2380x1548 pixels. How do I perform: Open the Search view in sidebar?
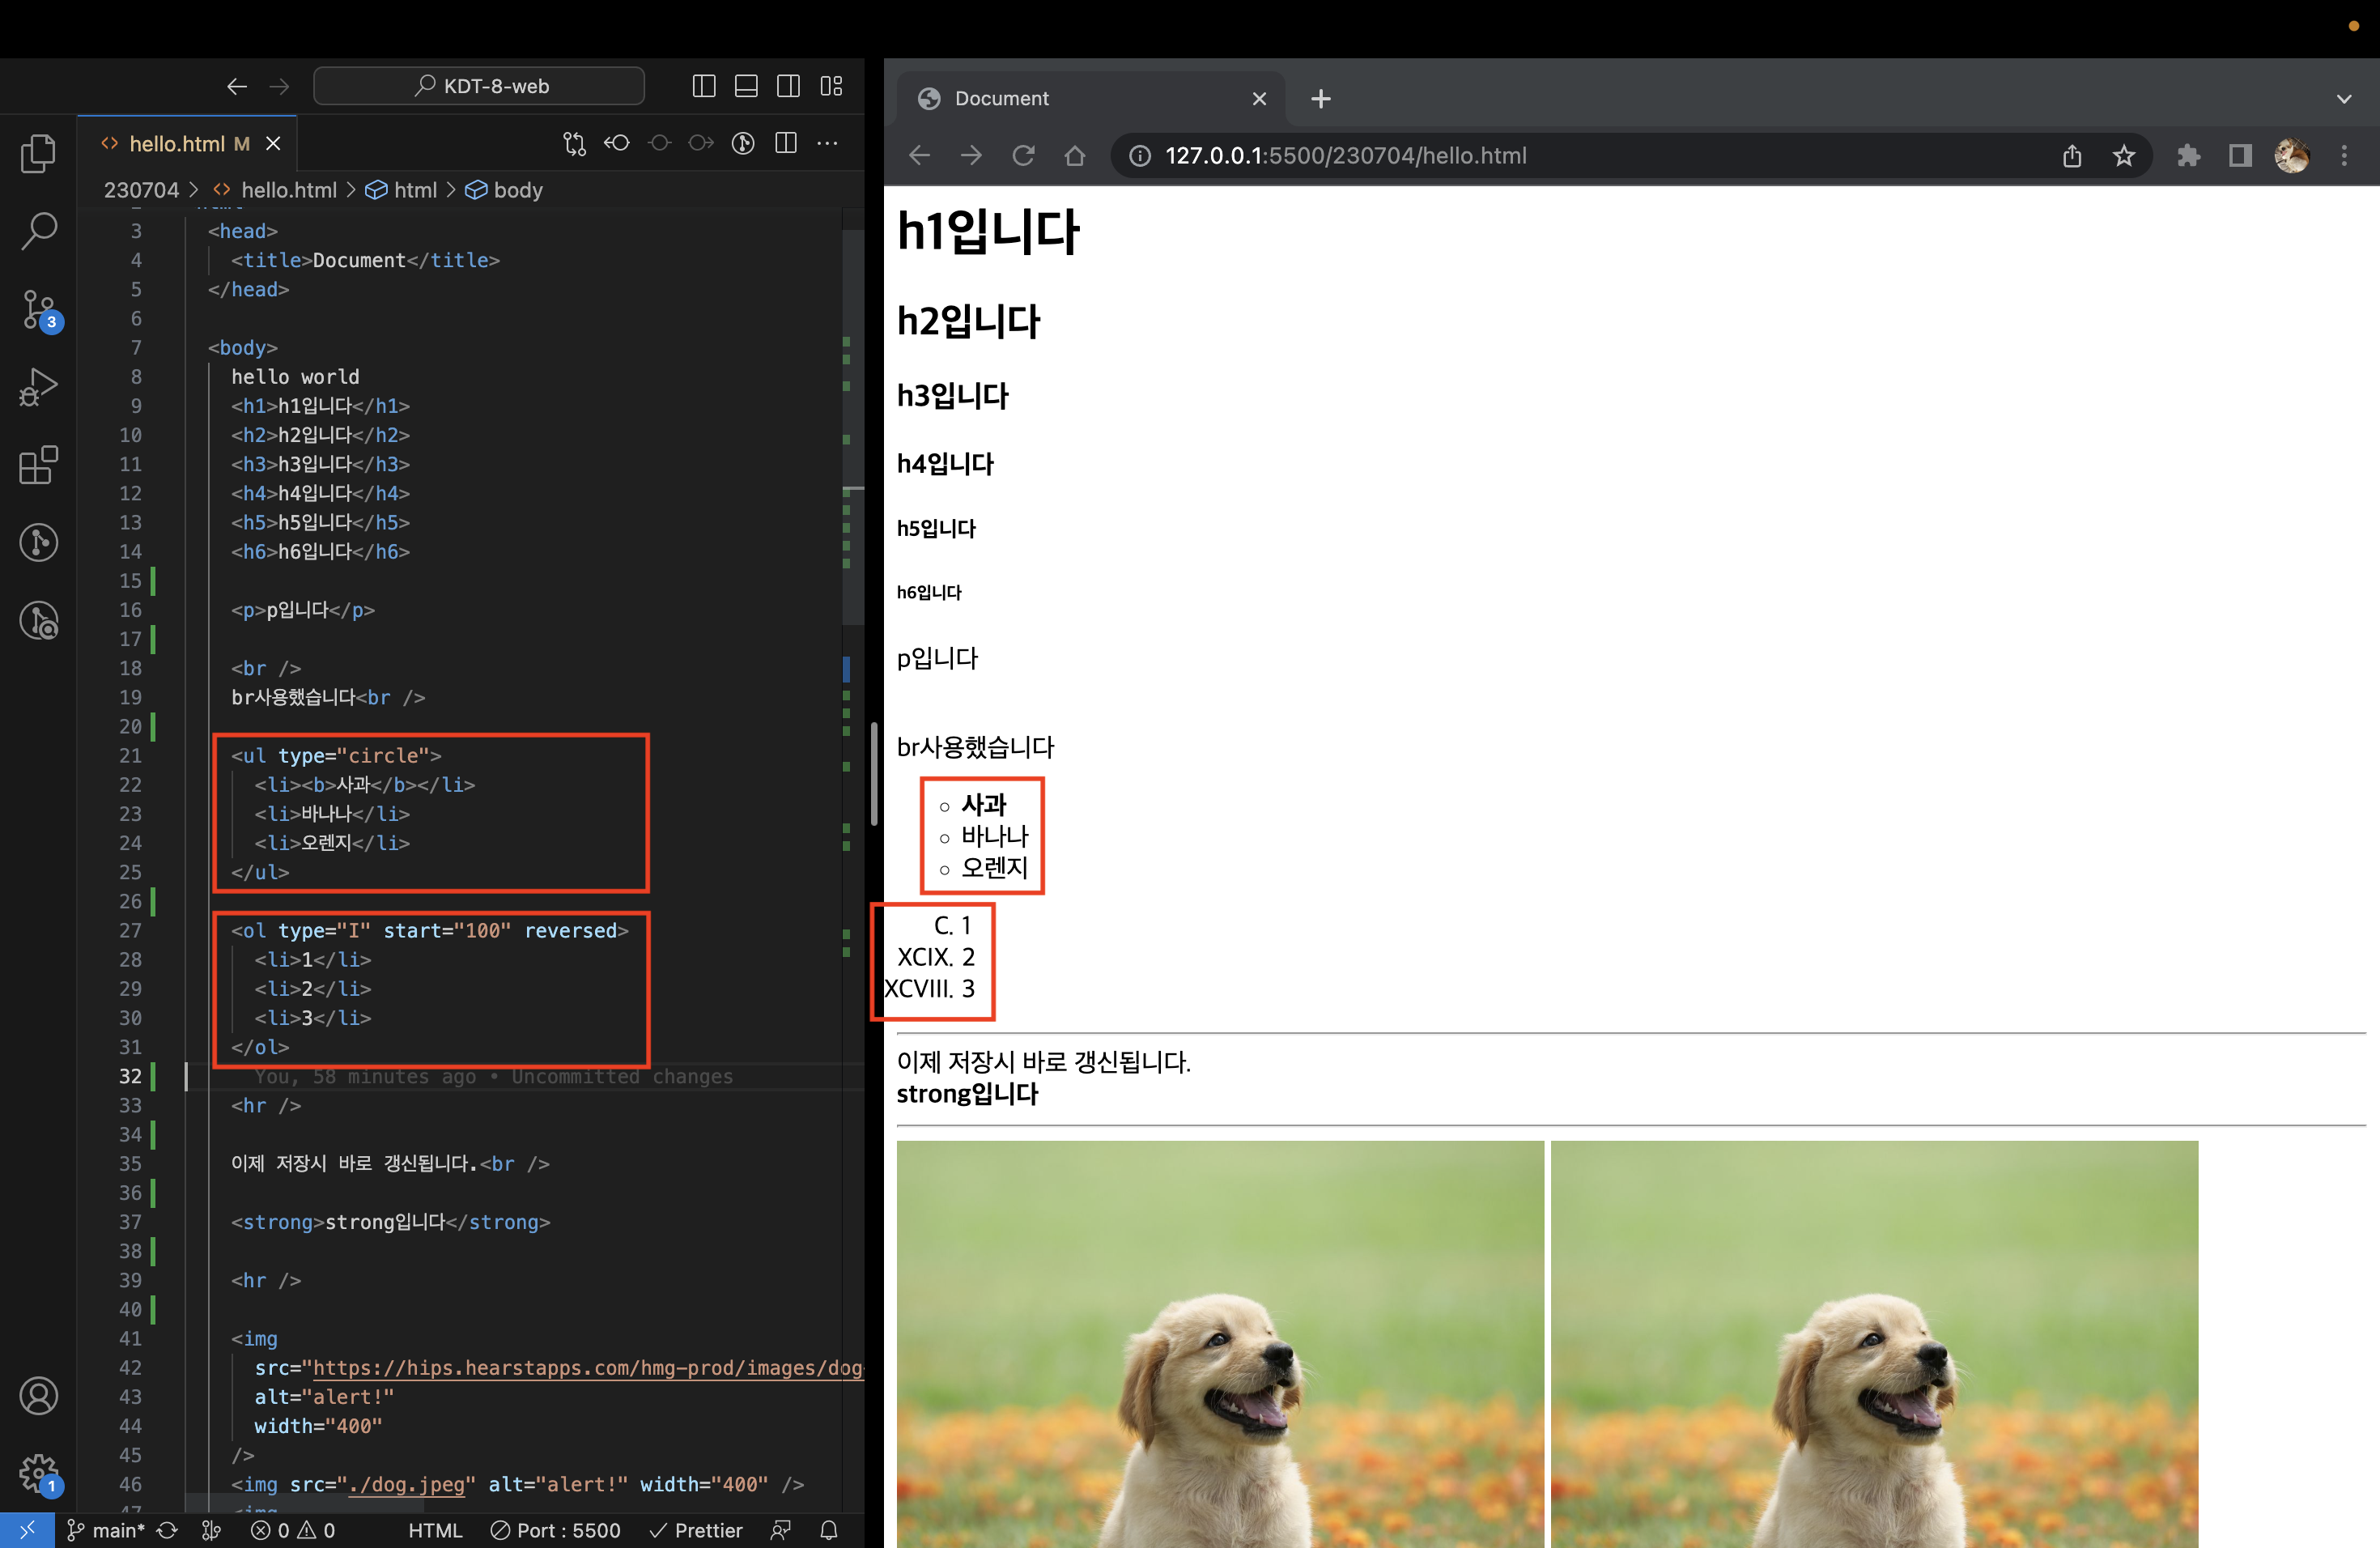pyautogui.click(x=38, y=231)
